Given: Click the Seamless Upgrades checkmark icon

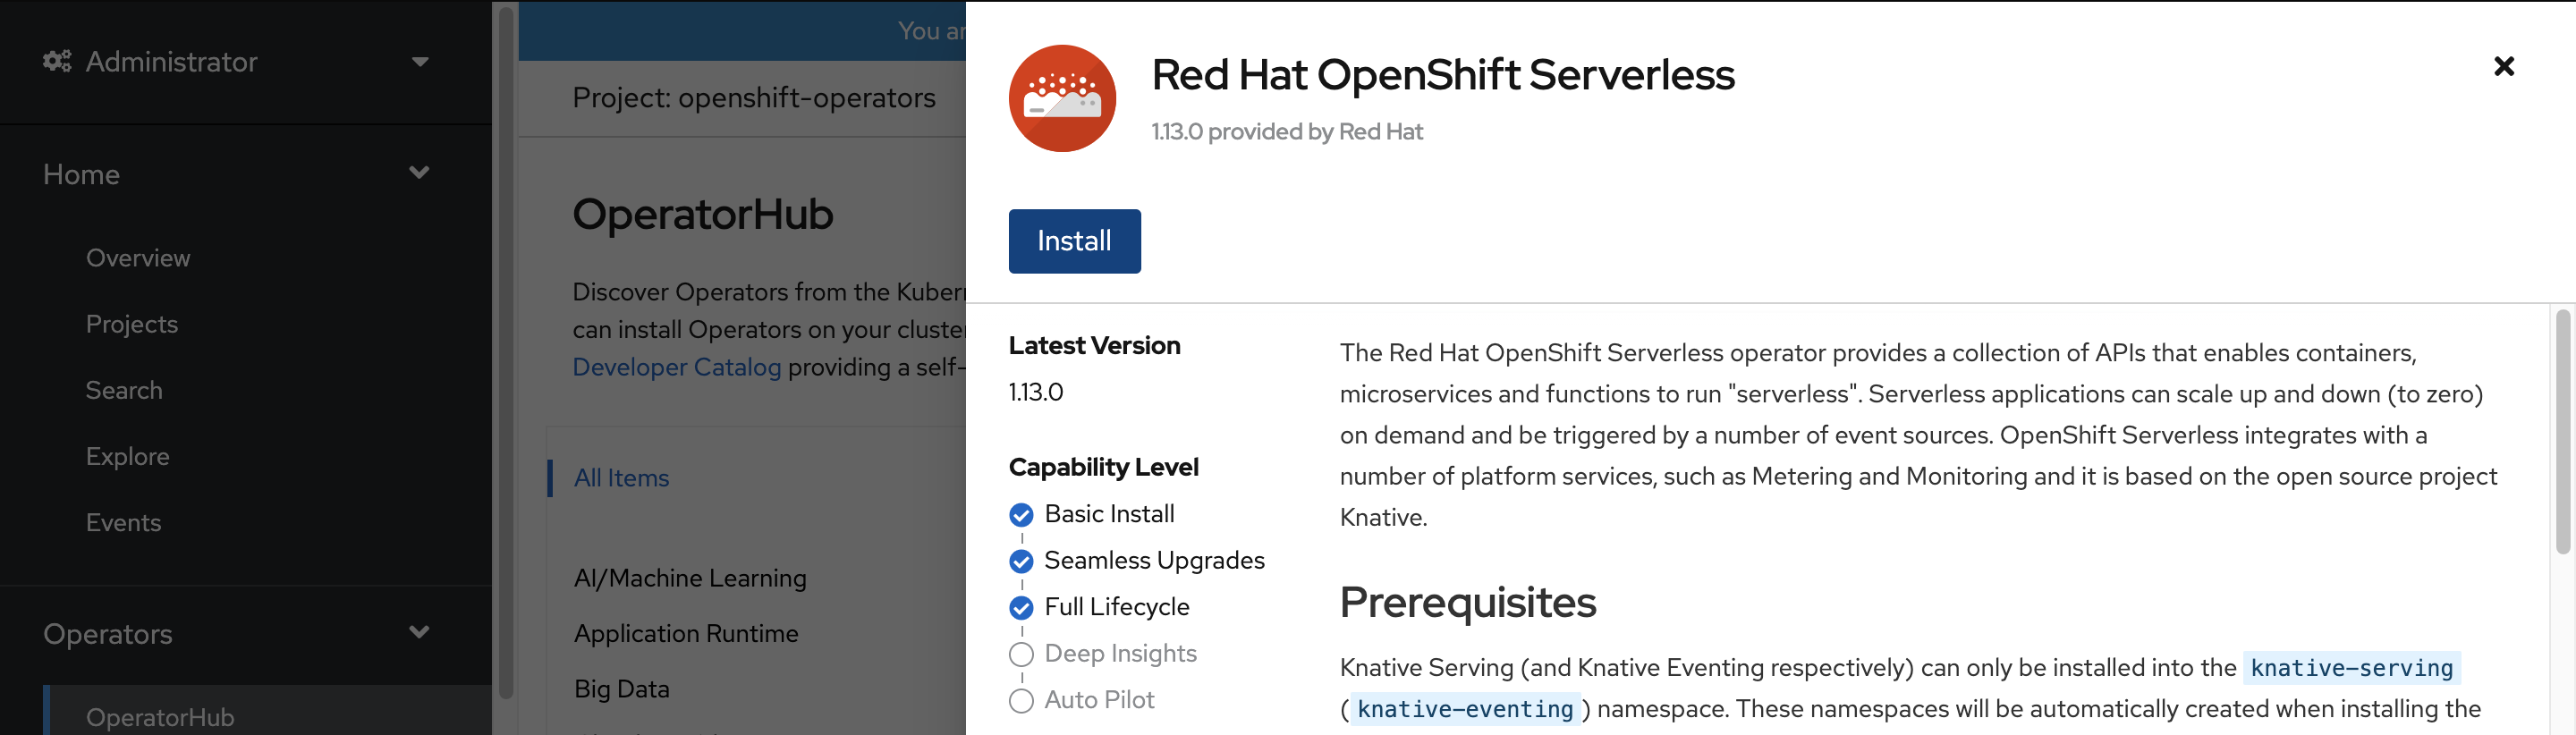Looking at the screenshot, I should 1021,561.
